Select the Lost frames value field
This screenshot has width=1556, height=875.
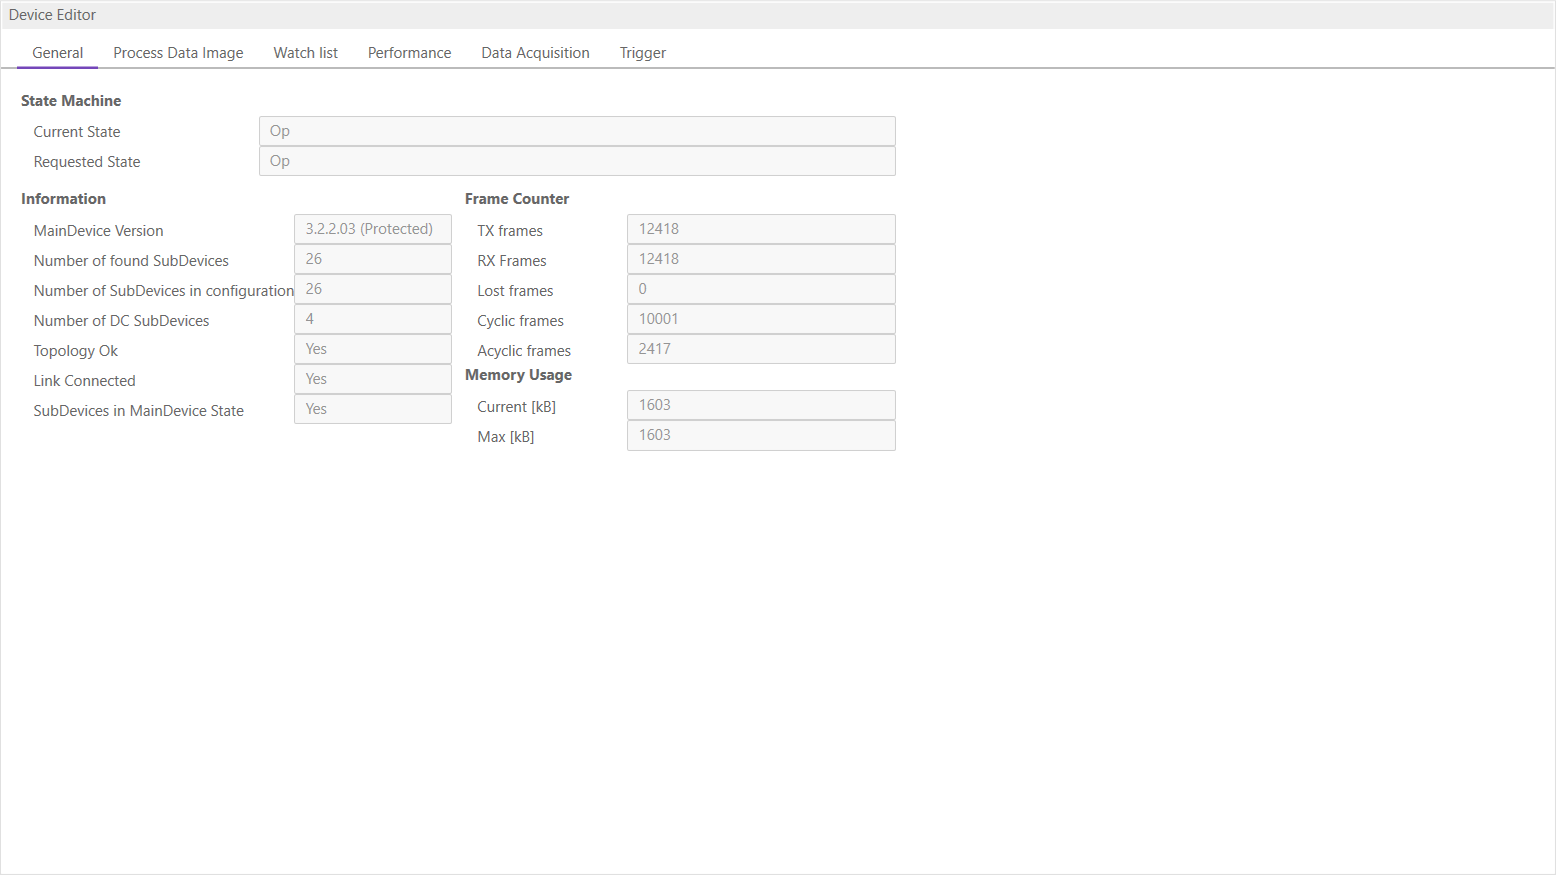coord(760,289)
